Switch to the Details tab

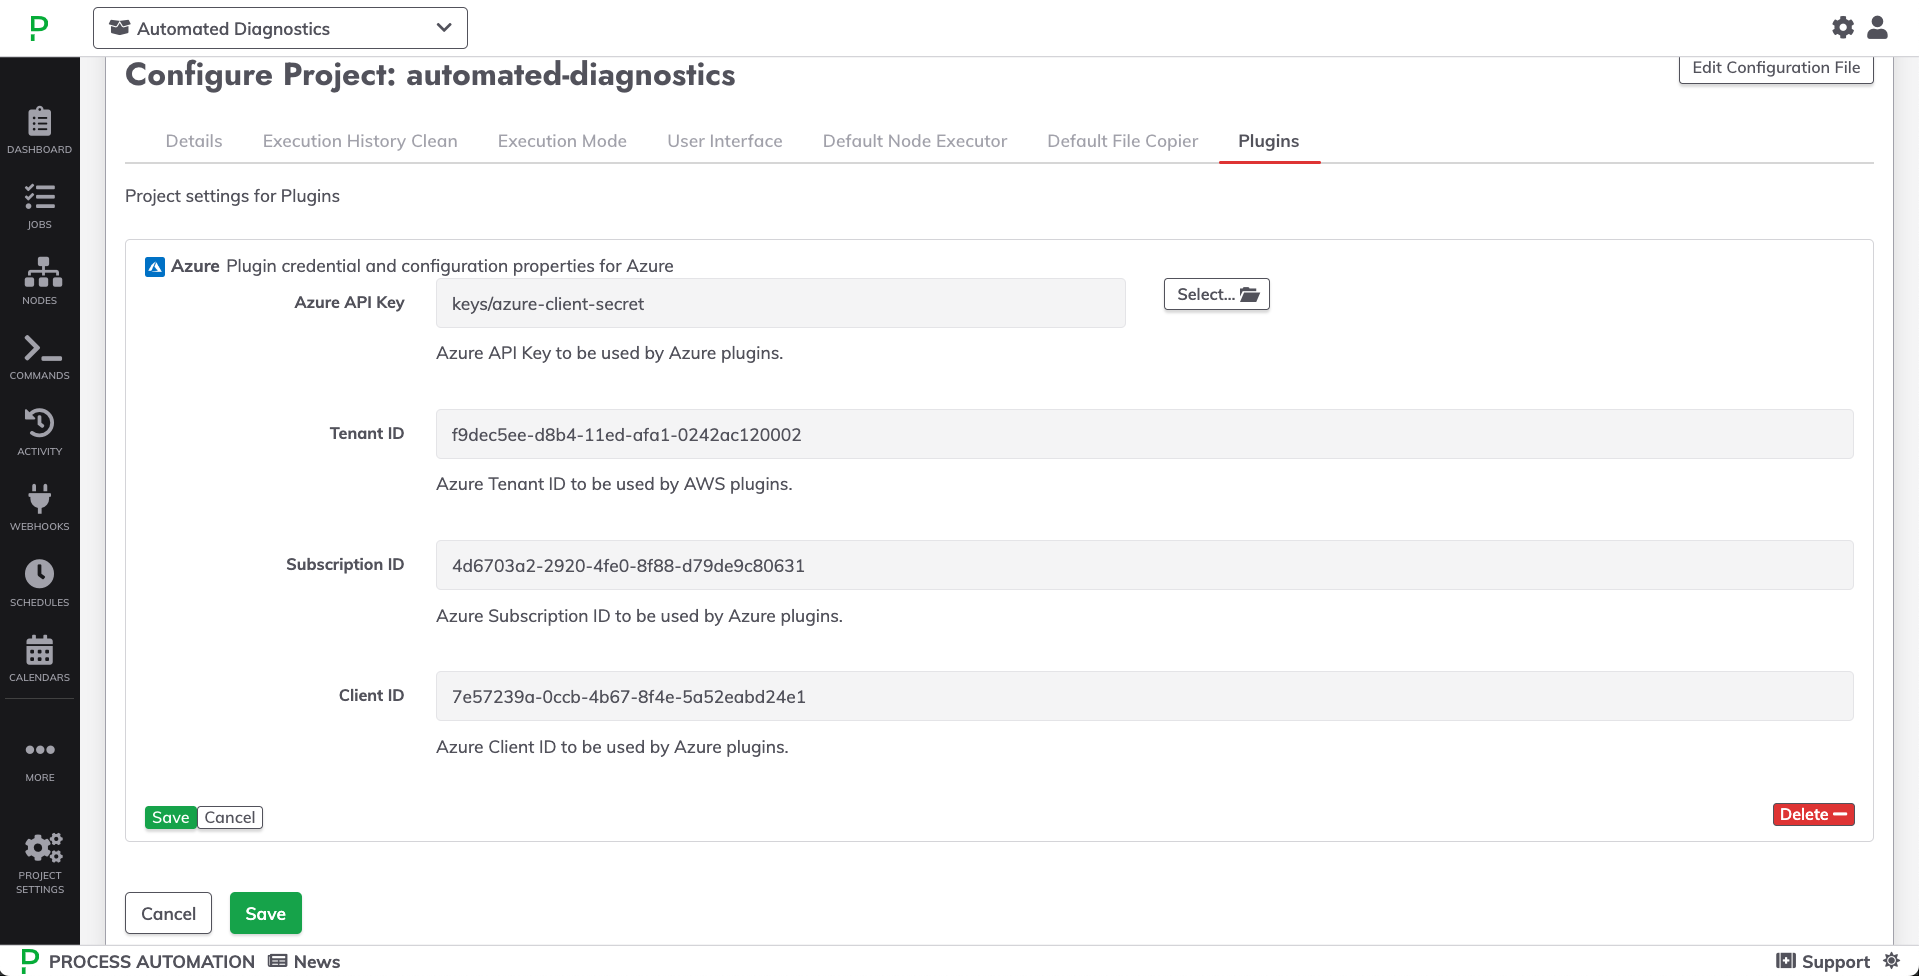pos(194,141)
